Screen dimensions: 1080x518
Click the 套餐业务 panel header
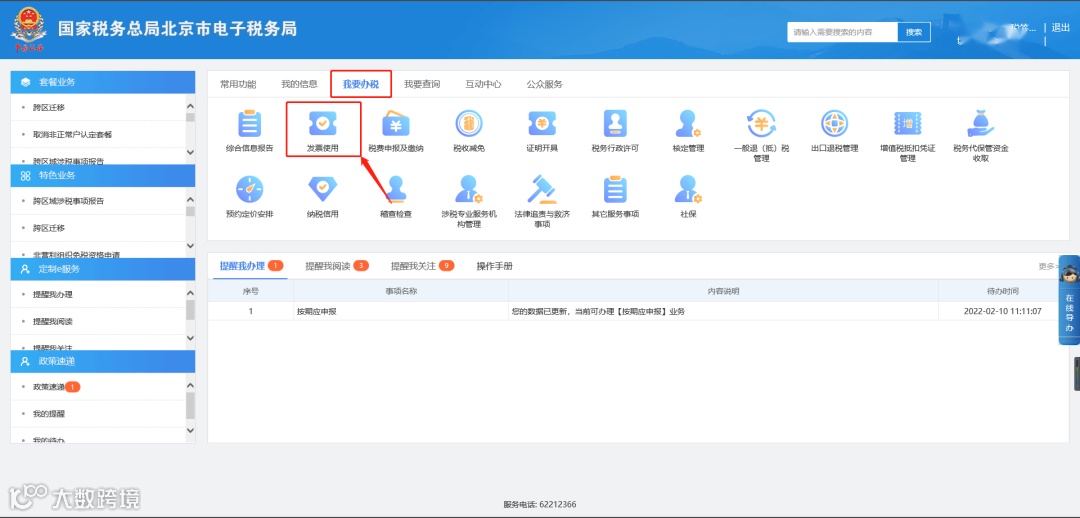103,82
